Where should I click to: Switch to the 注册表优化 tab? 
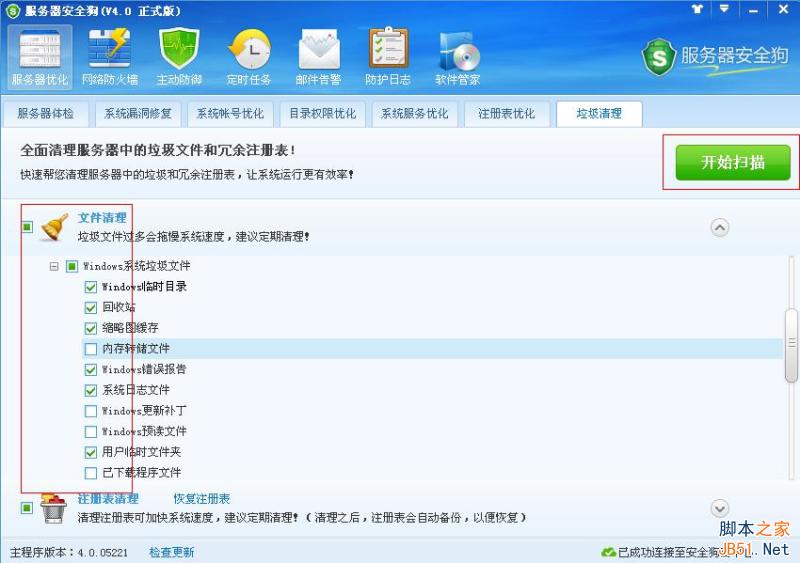506,114
